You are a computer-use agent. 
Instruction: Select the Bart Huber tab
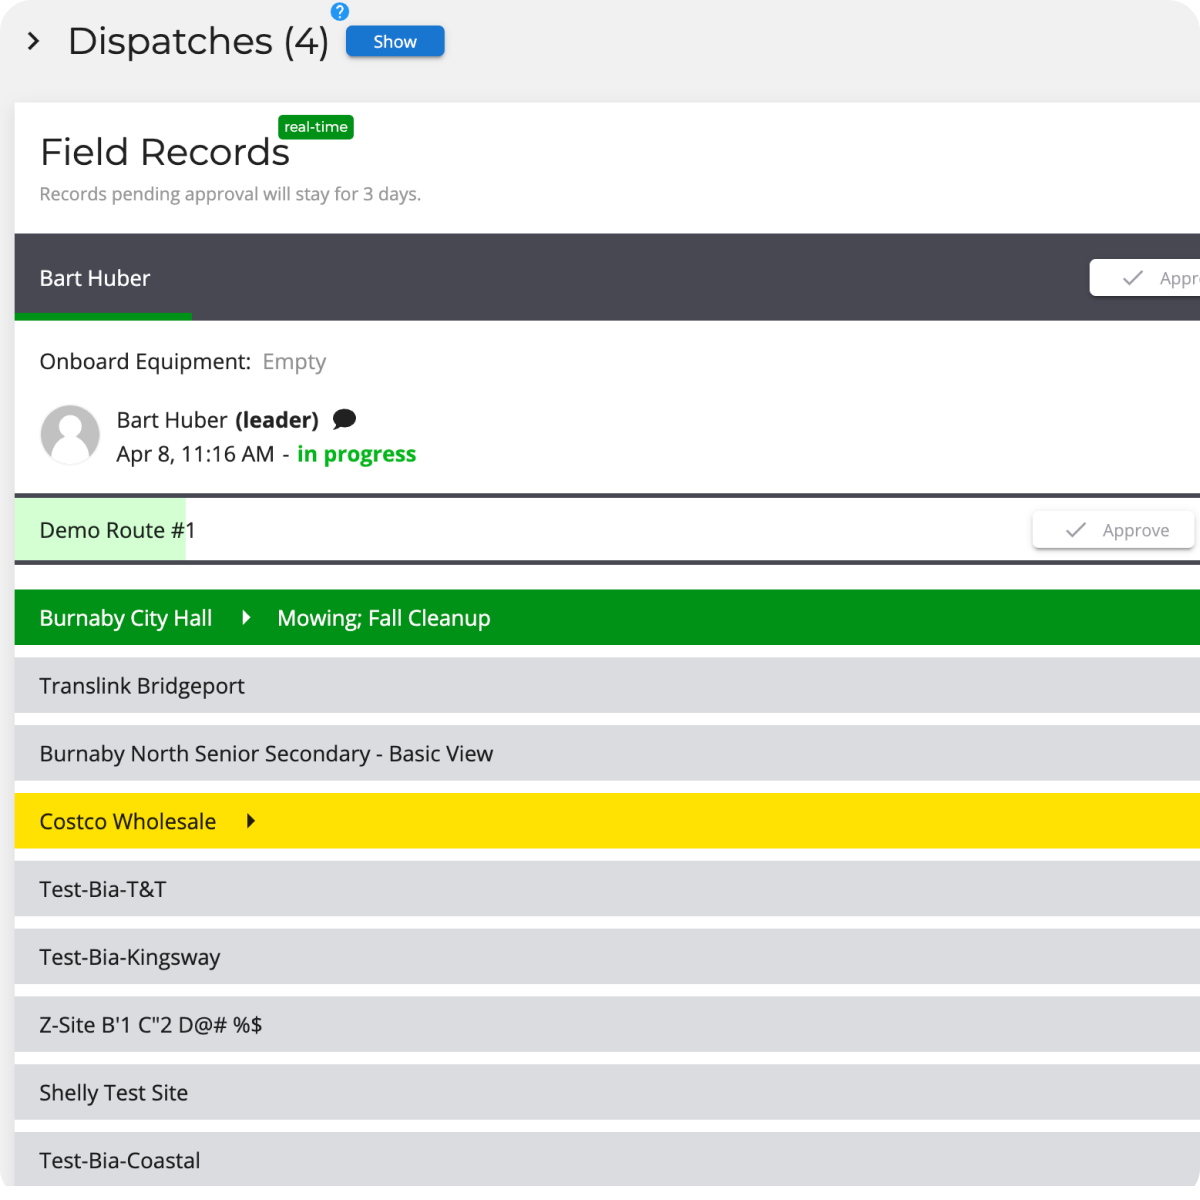(x=95, y=278)
